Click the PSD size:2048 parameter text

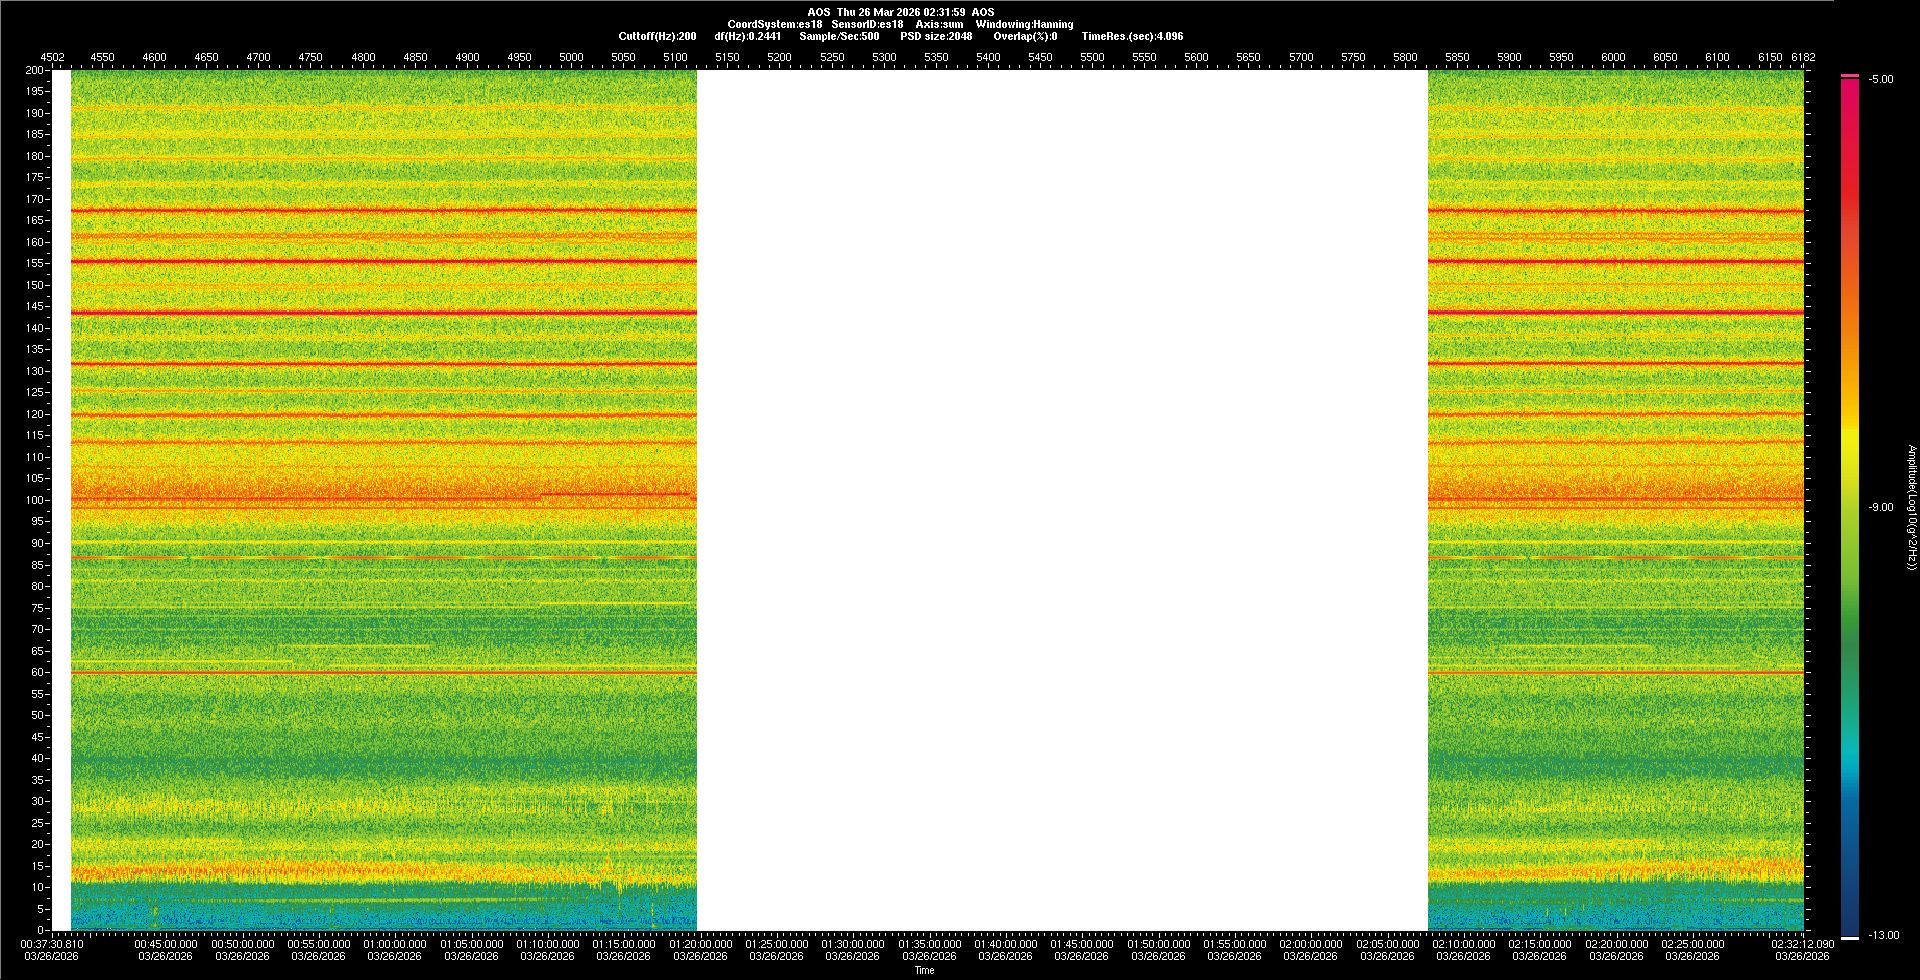click(x=936, y=37)
